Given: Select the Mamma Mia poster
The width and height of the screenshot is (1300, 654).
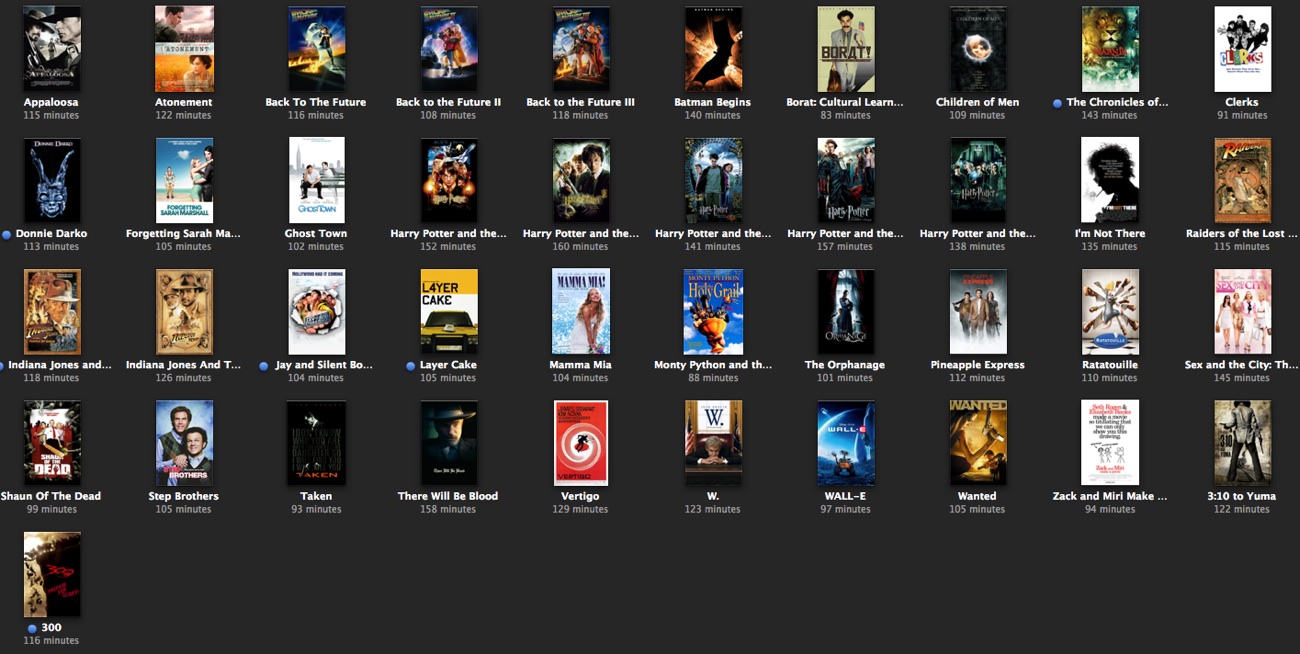Looking at the screenshot, I should tap(581, 311).
